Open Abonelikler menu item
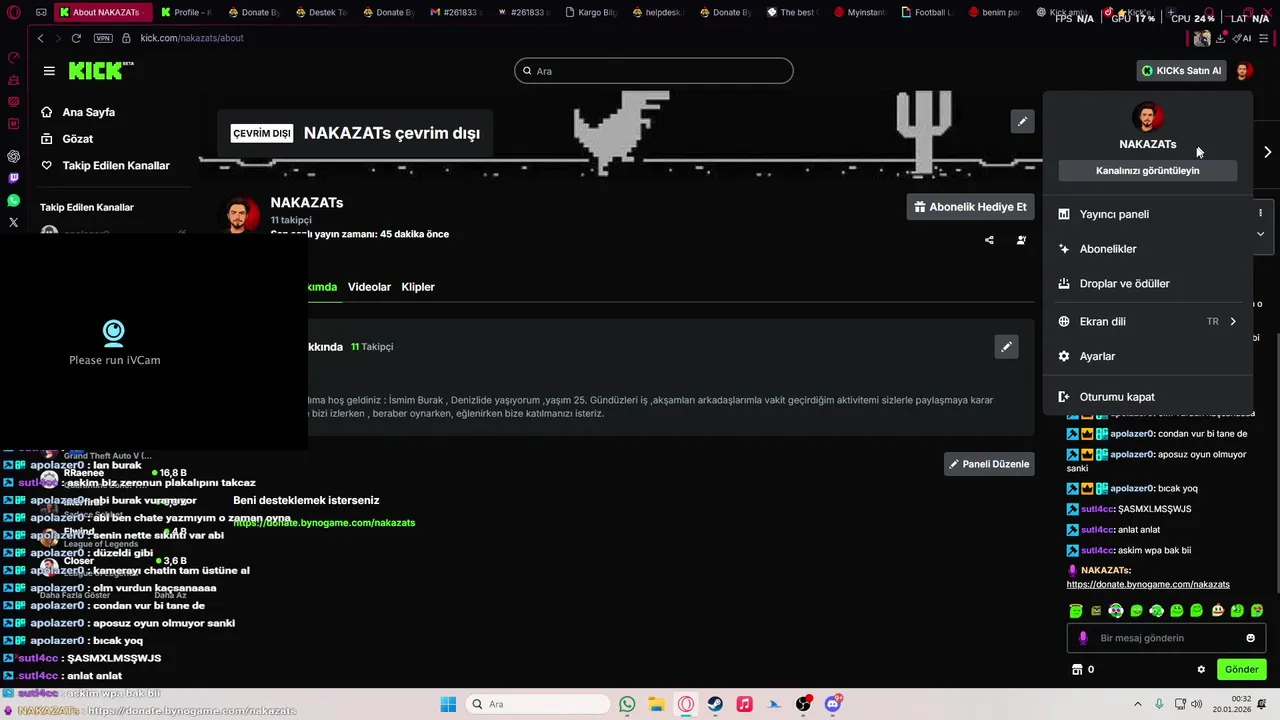This screenshot has height=720, width=1280. coord(1147,249)
